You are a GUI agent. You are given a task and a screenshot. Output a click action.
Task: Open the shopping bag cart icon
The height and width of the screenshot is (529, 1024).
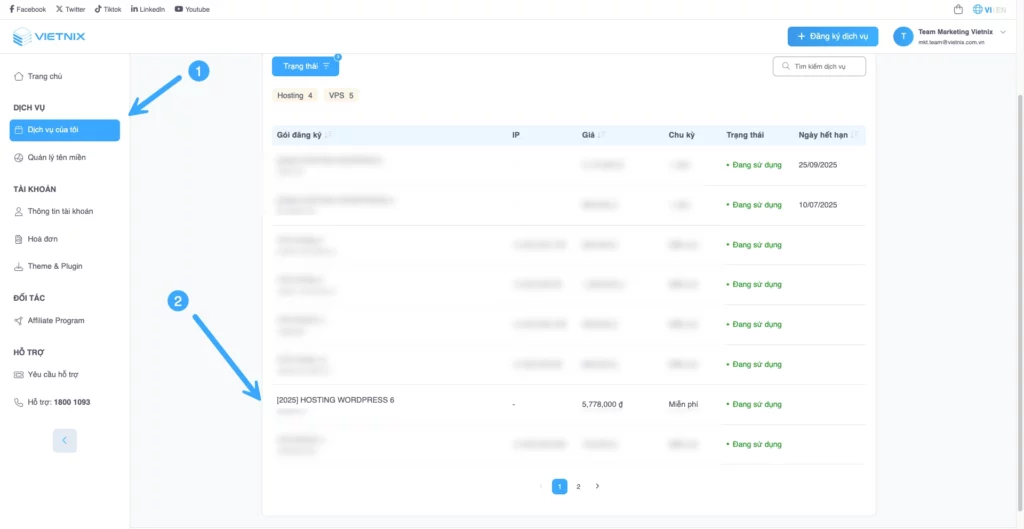tap(959, 9)
